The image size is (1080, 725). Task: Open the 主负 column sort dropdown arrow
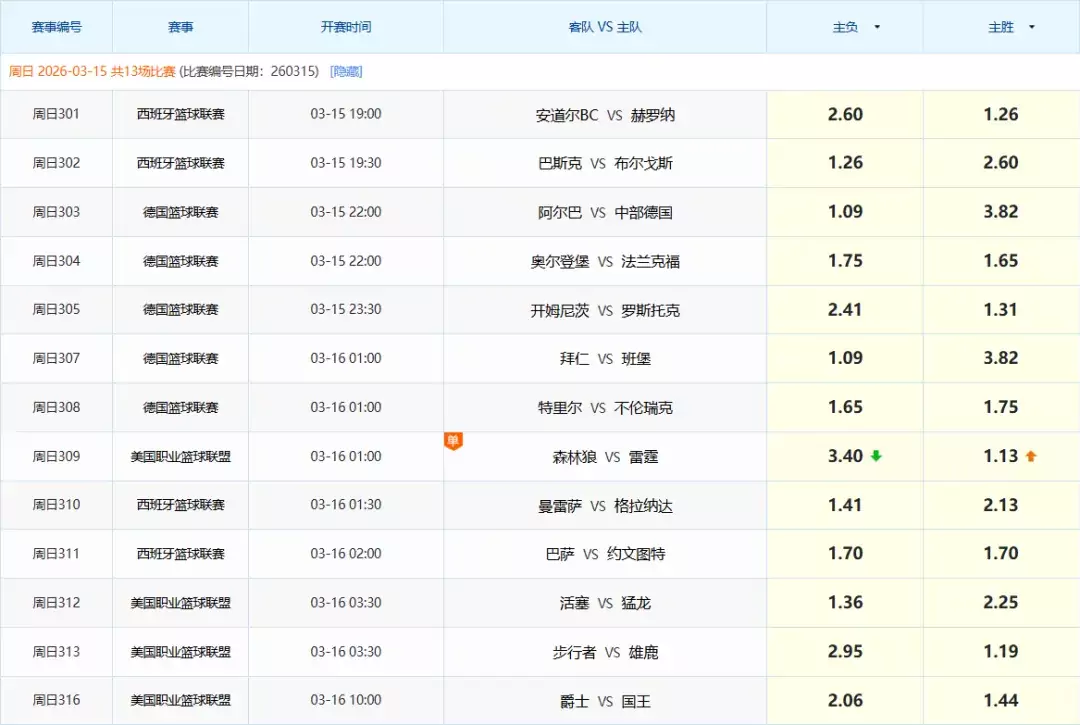click(877, 27)
